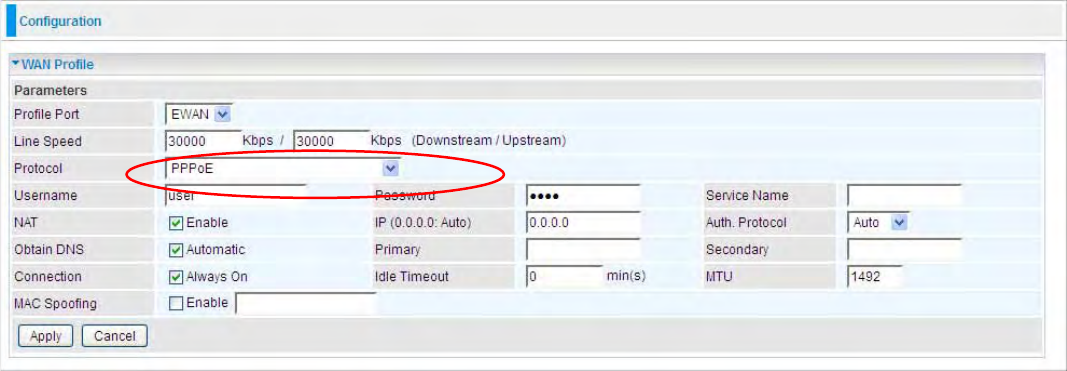Toggle the NAT Enable checkbox
This screenshot has width=1067, height=371.
pyautogui.click(x=176, y=223)
